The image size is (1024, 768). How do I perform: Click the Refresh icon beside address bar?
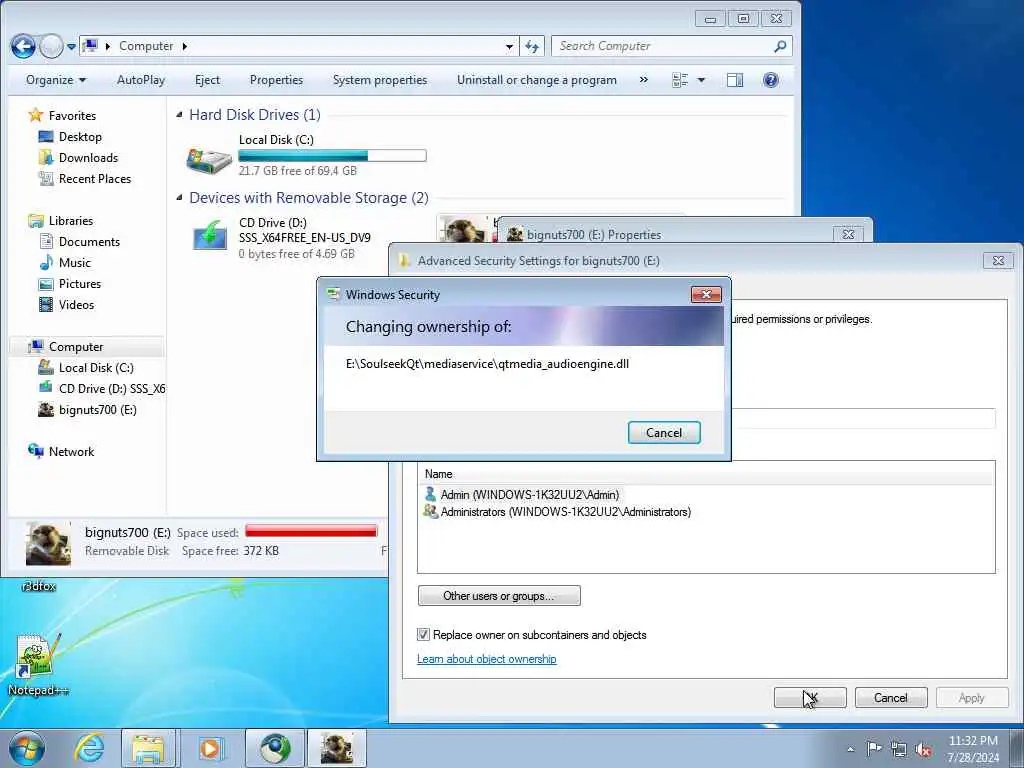[532, 46]
